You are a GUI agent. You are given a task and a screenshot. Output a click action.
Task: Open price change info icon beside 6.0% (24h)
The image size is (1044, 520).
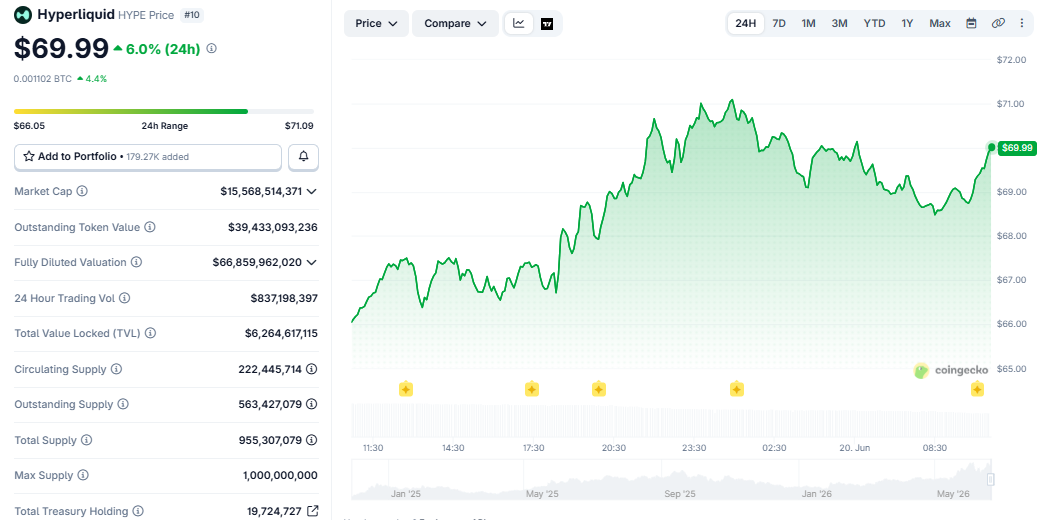(212, 49)
